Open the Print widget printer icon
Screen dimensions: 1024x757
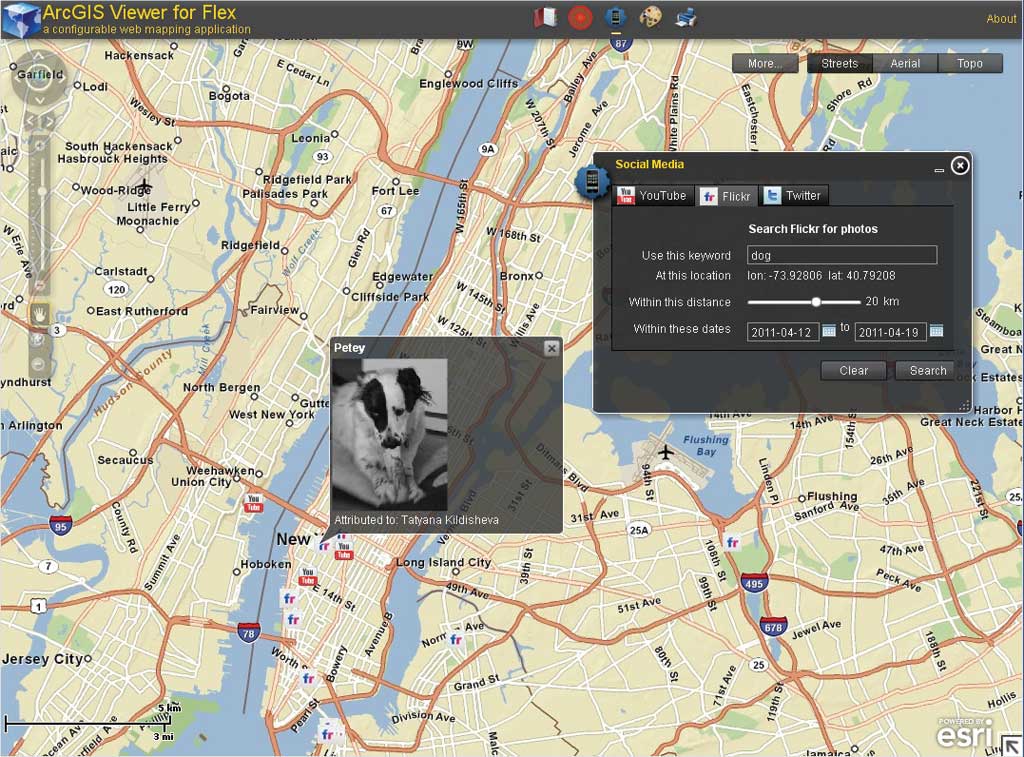[685, 17]
